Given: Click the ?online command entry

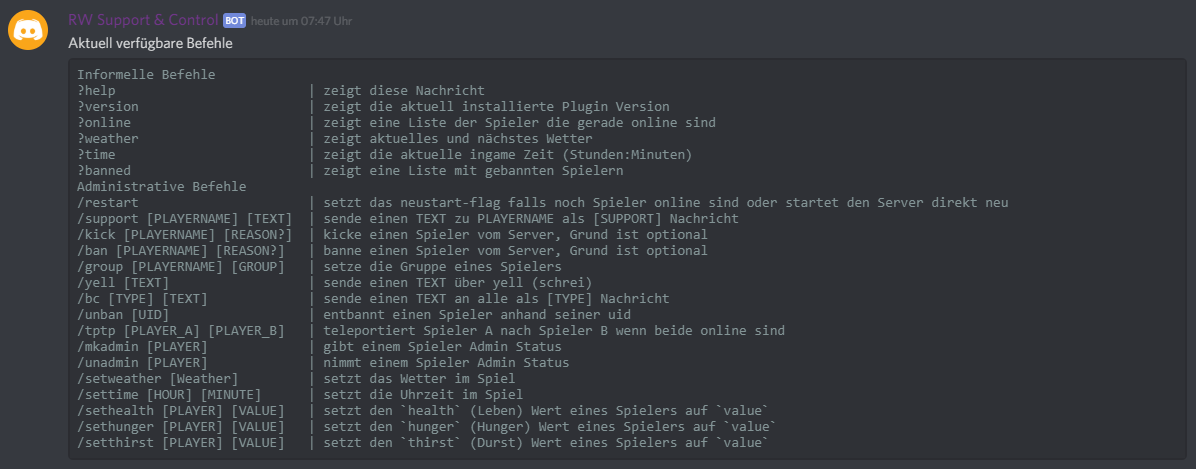Looking at the screenshot, I should 104,123.
